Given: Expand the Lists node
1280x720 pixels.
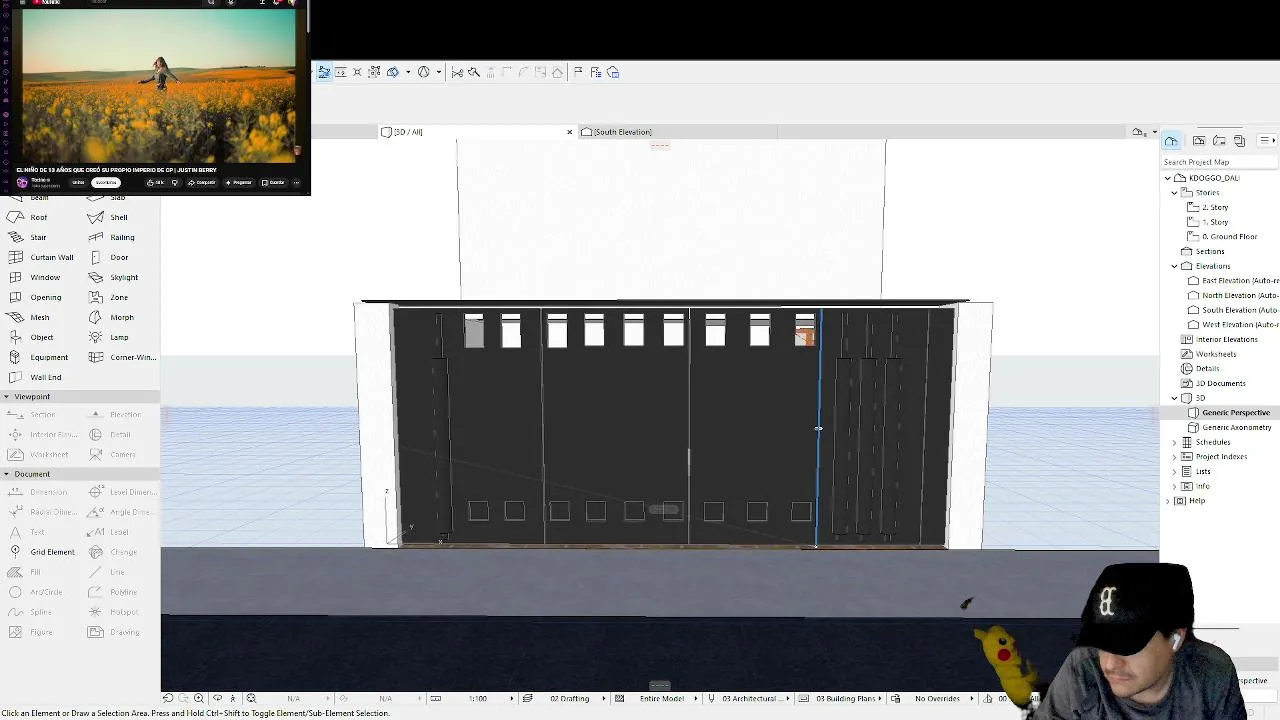Looking at the screenshot, I should [x=1175, y=471].
